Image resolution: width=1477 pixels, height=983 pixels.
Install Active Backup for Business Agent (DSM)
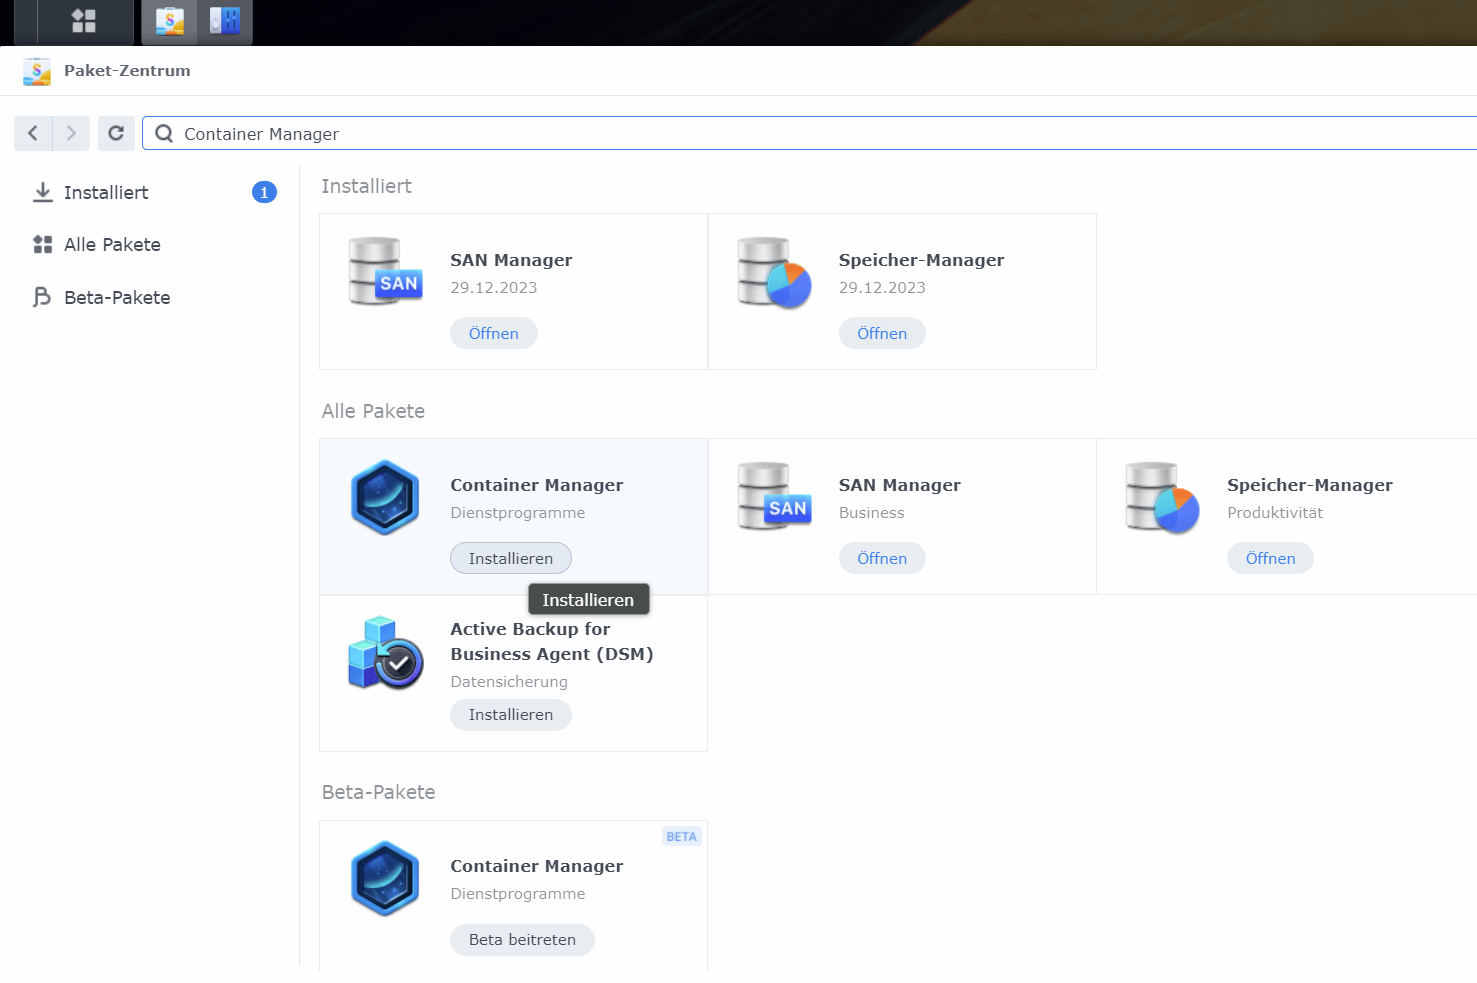click(511, 715)
